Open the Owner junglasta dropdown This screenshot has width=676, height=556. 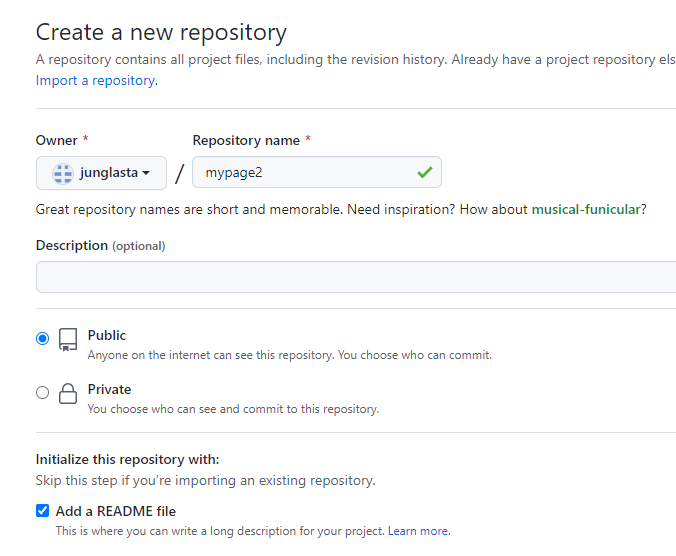tap(101, 173)
